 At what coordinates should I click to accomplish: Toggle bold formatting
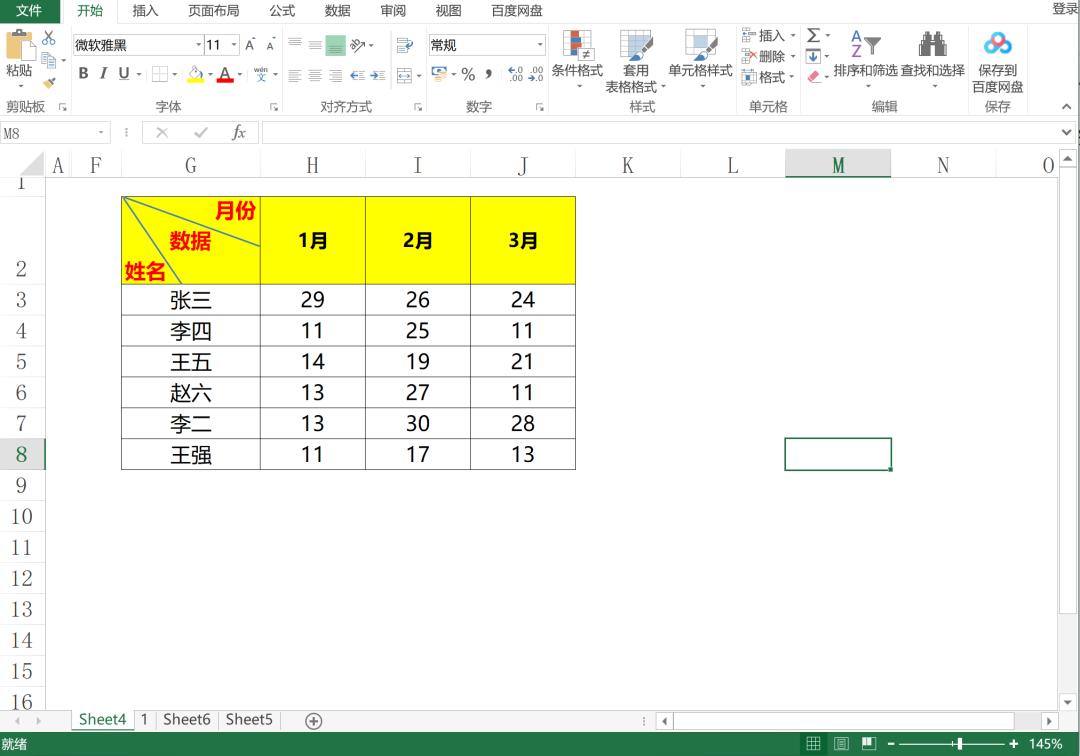tap(83, 74)
